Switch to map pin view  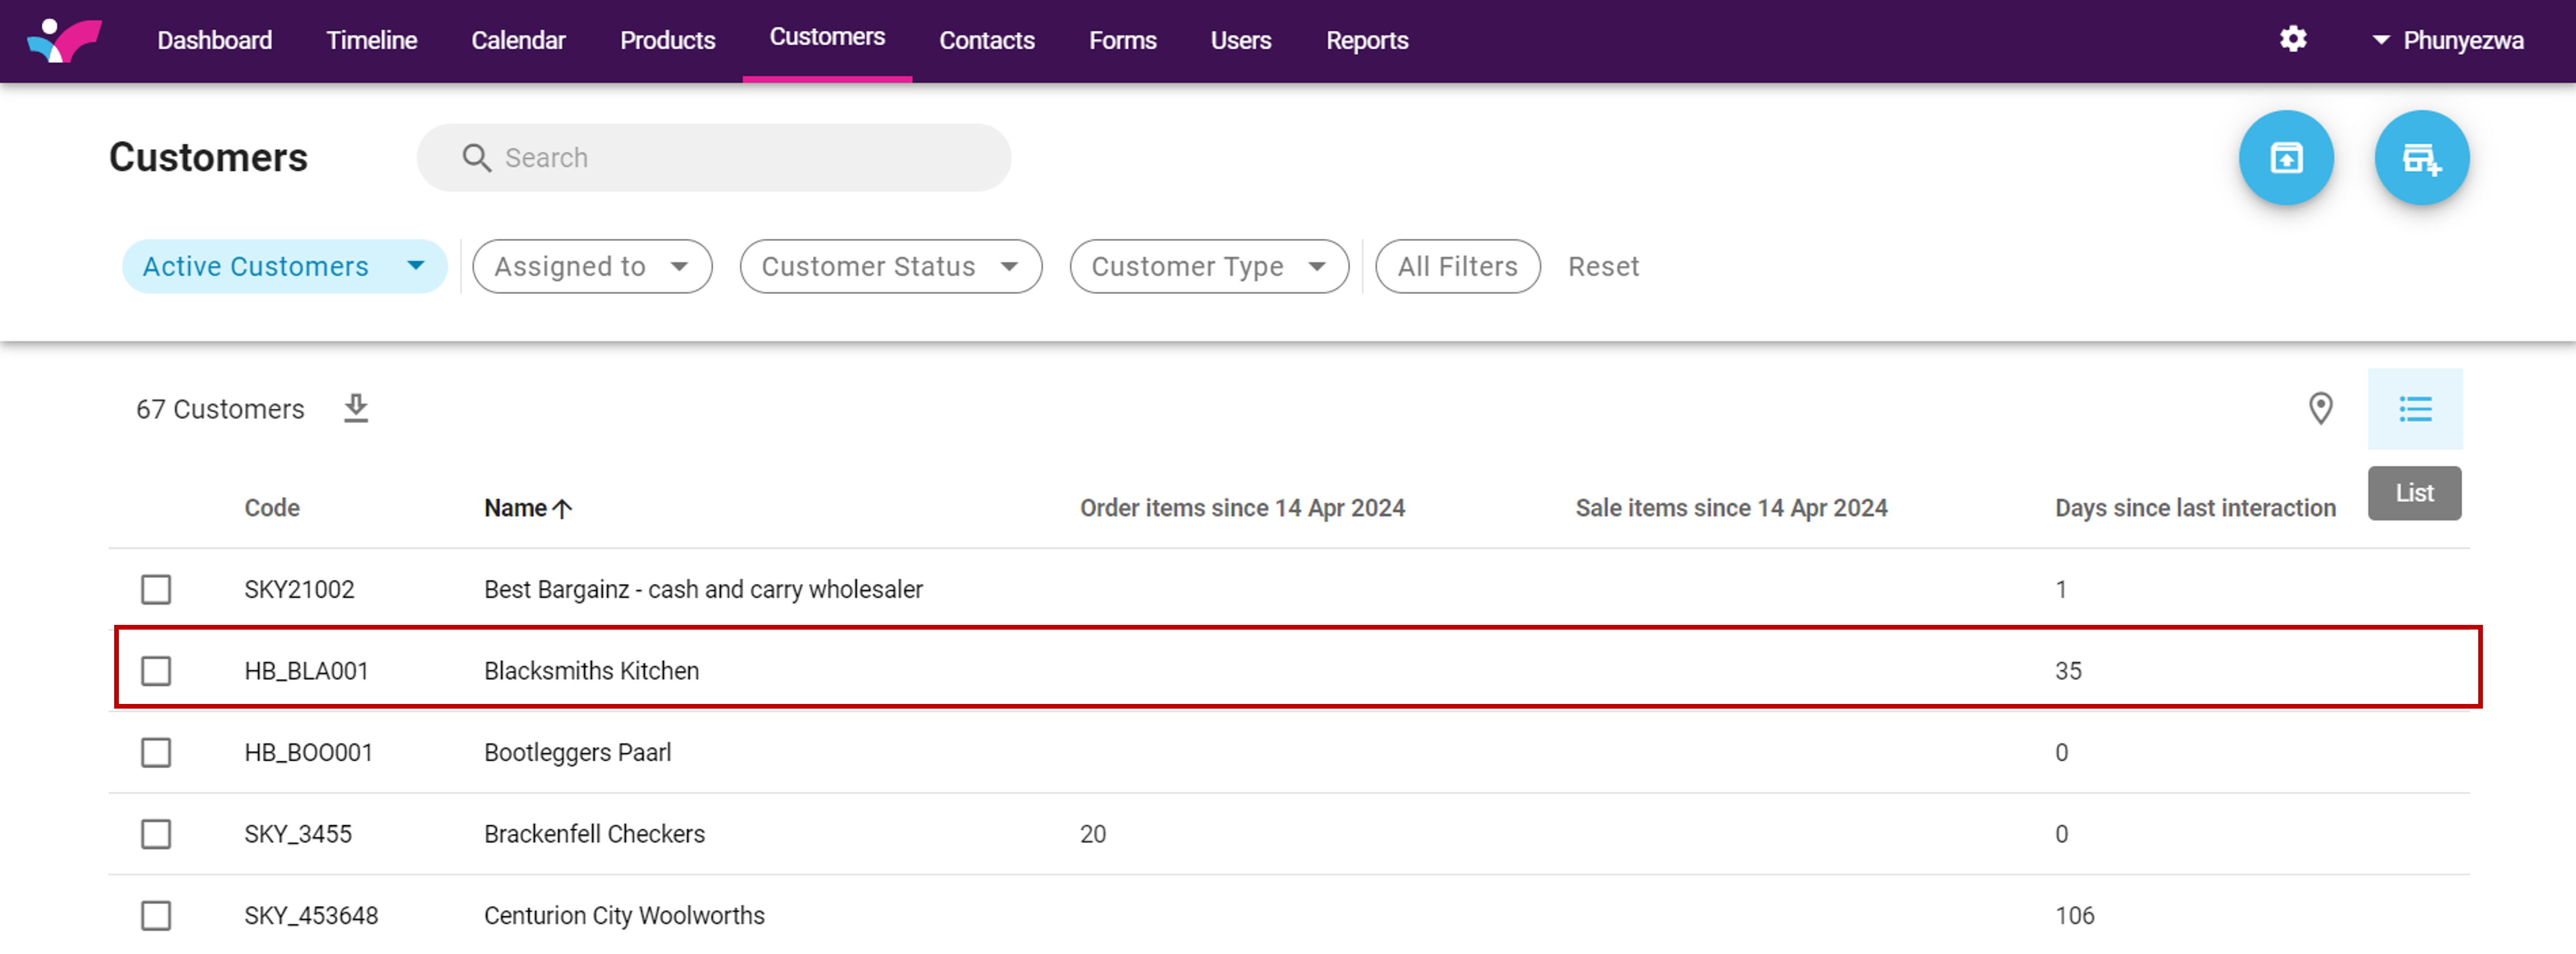[2320, 409]
